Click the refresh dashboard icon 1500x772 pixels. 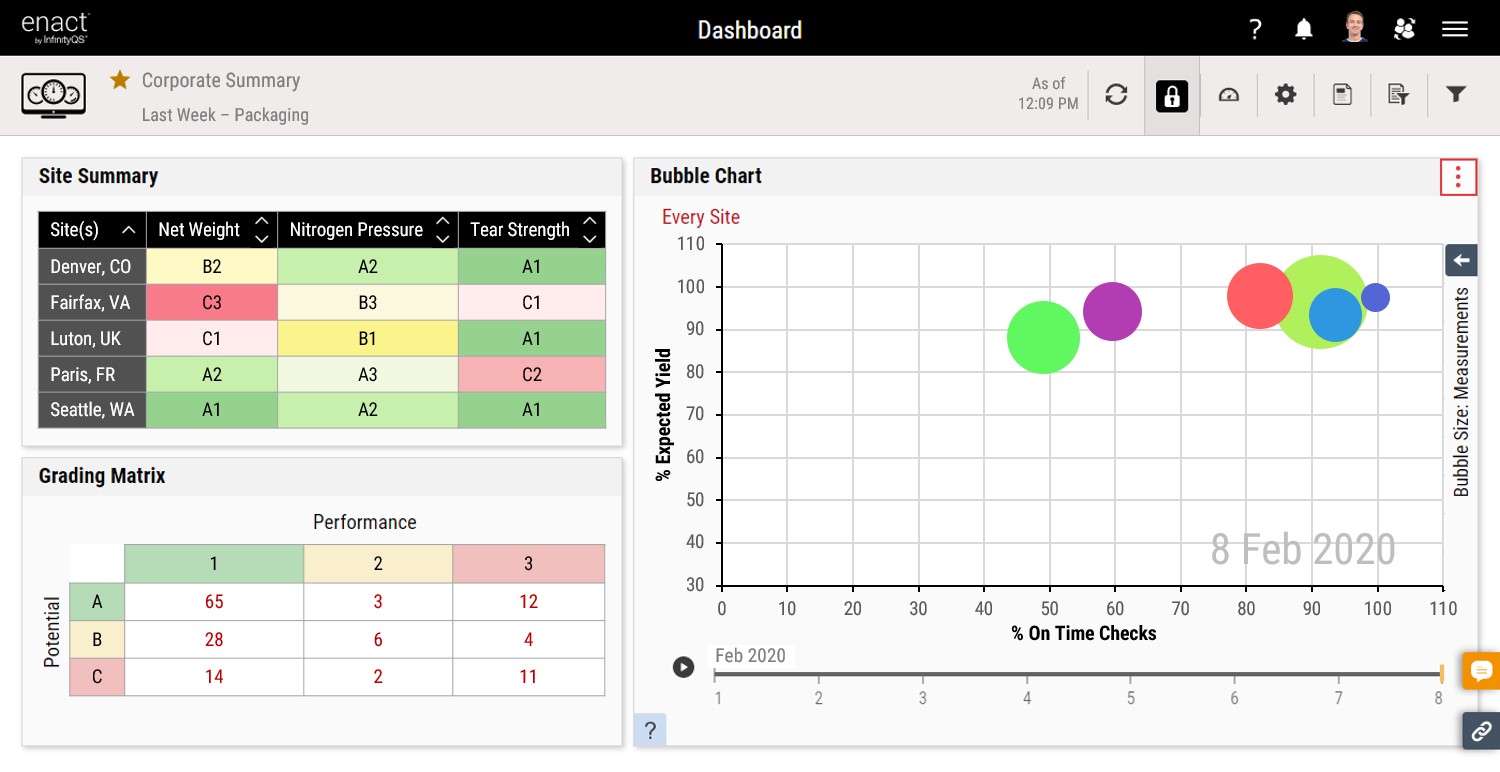click(1116, 95)
